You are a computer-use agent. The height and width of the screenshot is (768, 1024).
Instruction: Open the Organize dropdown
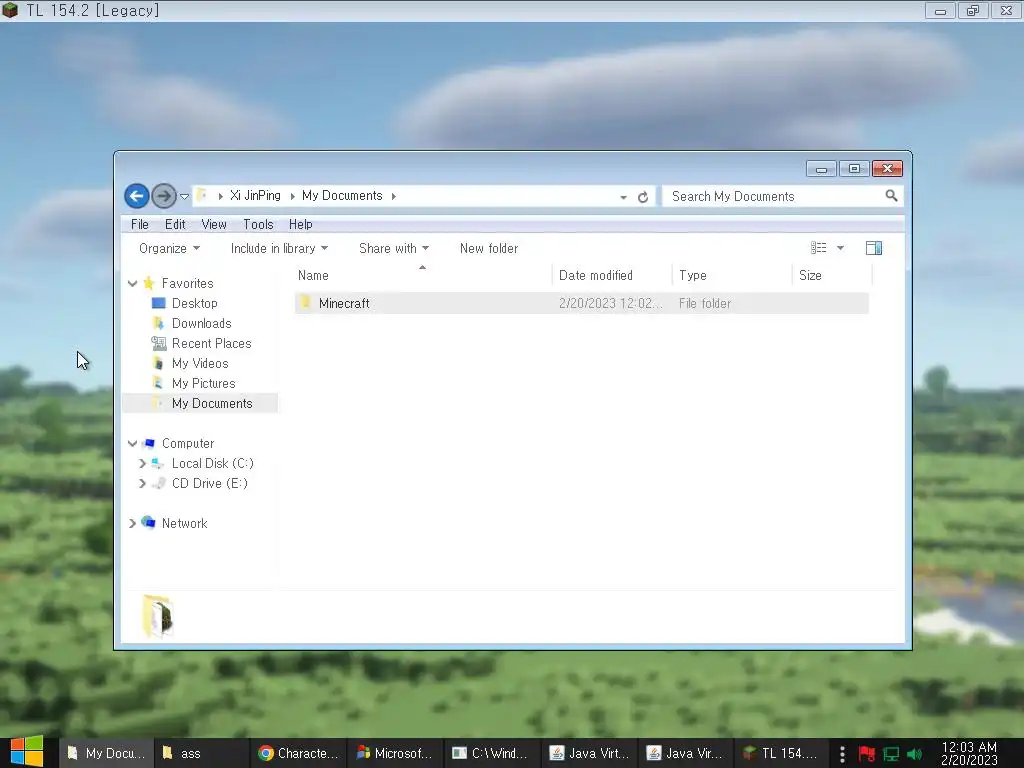coord(169,248)
